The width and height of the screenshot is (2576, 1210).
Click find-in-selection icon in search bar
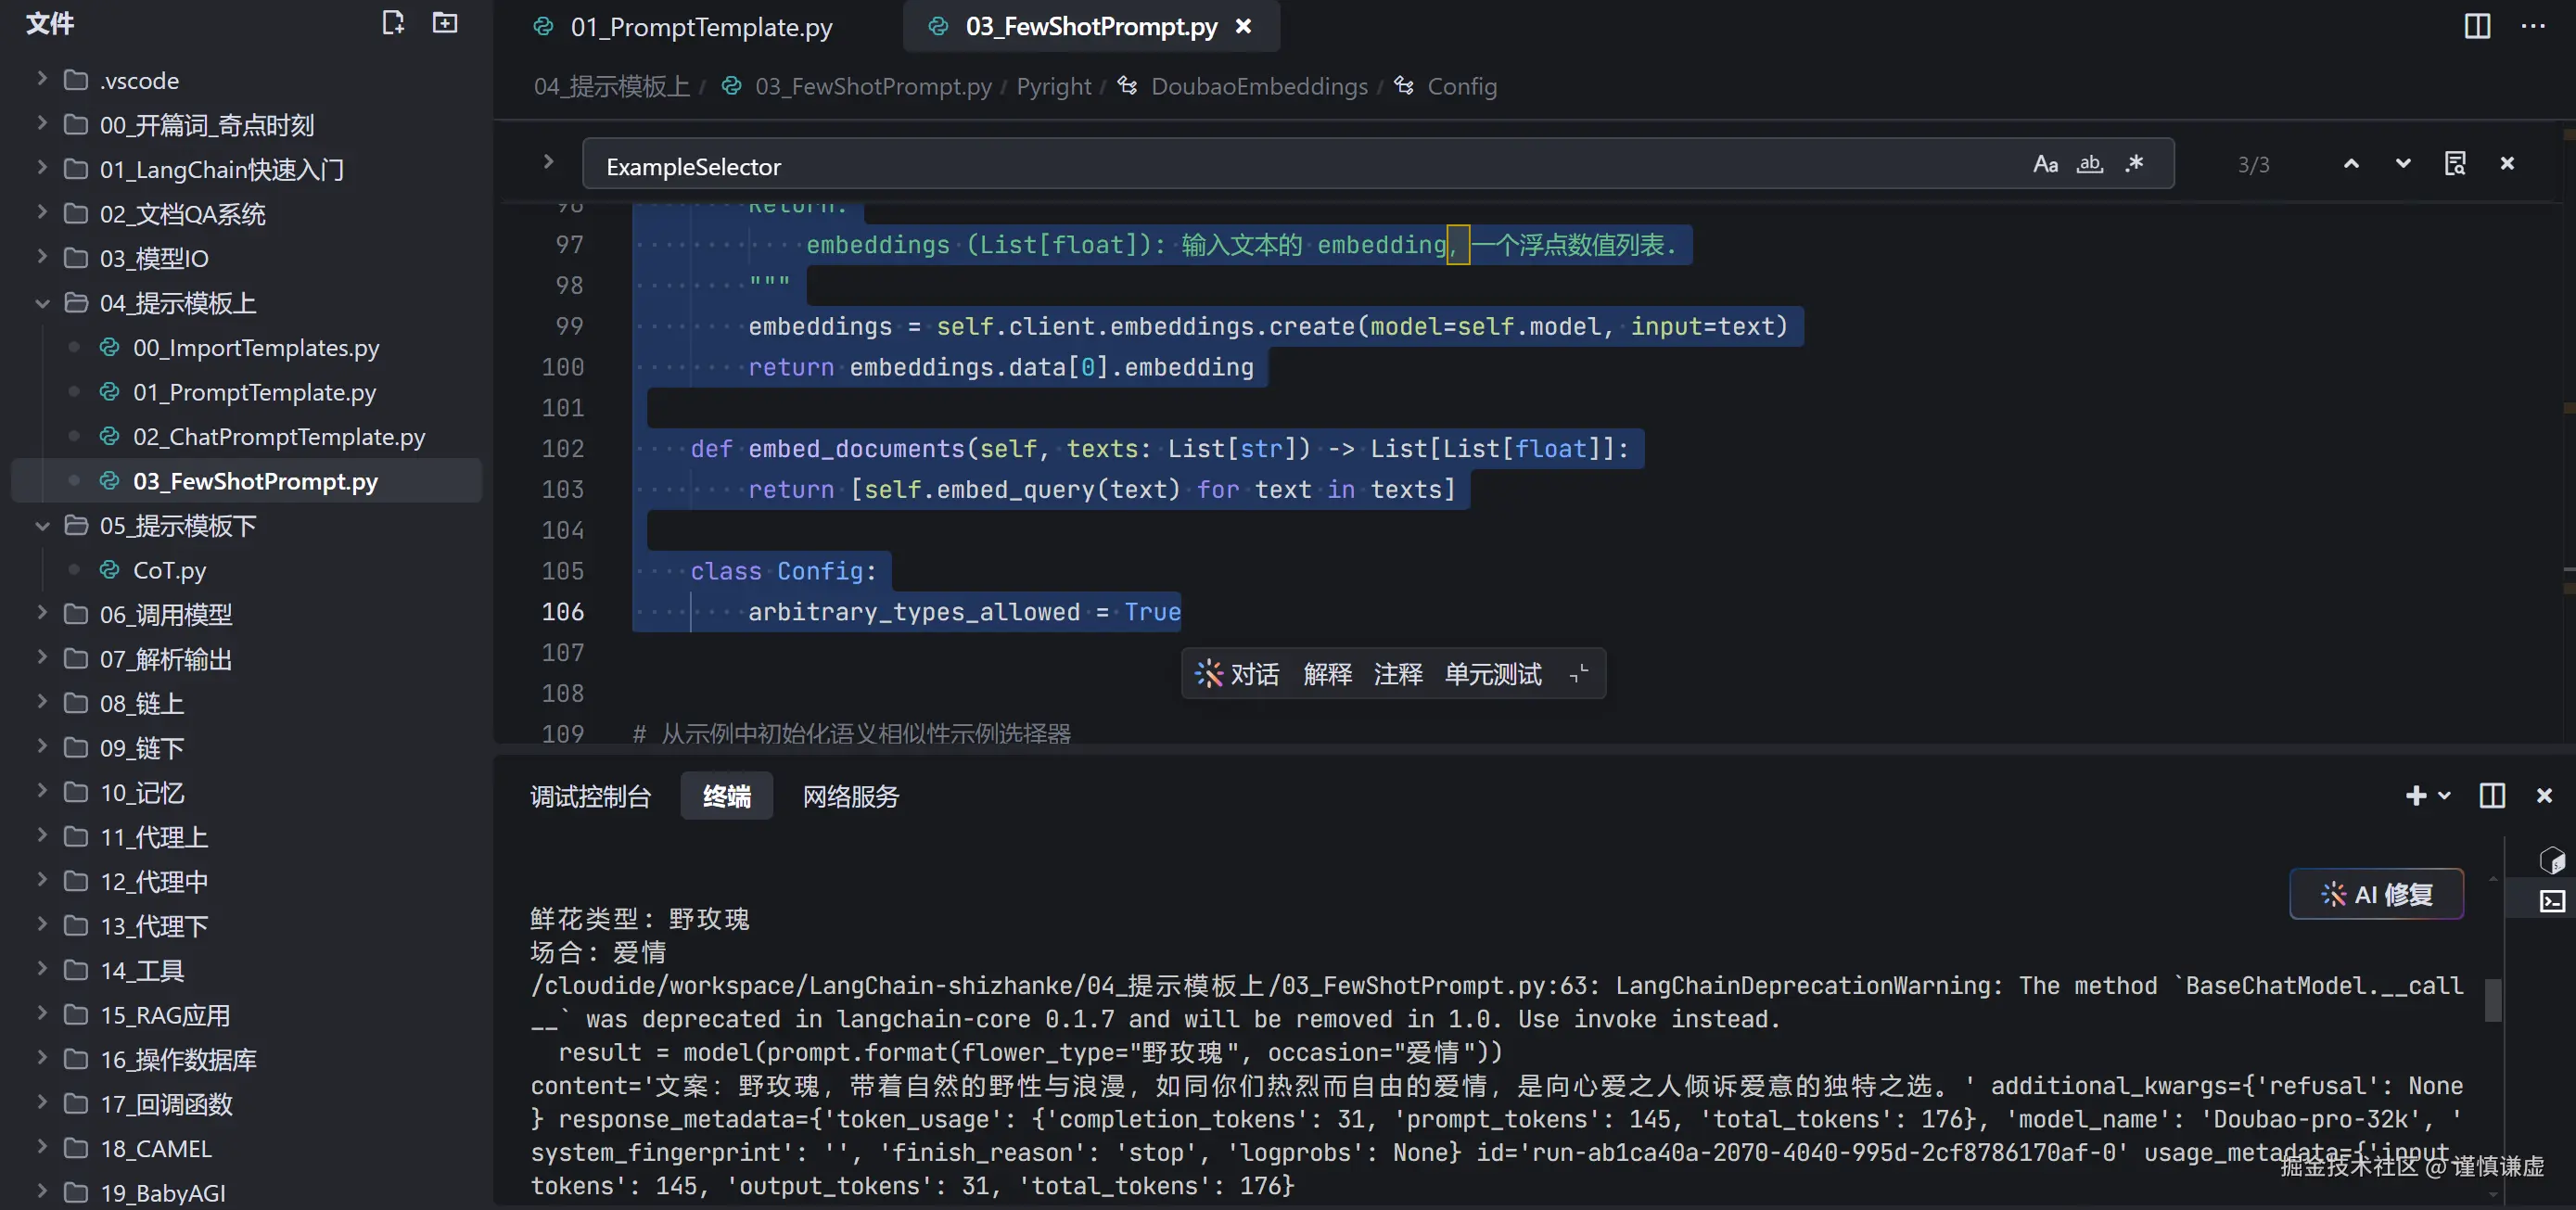pos(2454,164)
